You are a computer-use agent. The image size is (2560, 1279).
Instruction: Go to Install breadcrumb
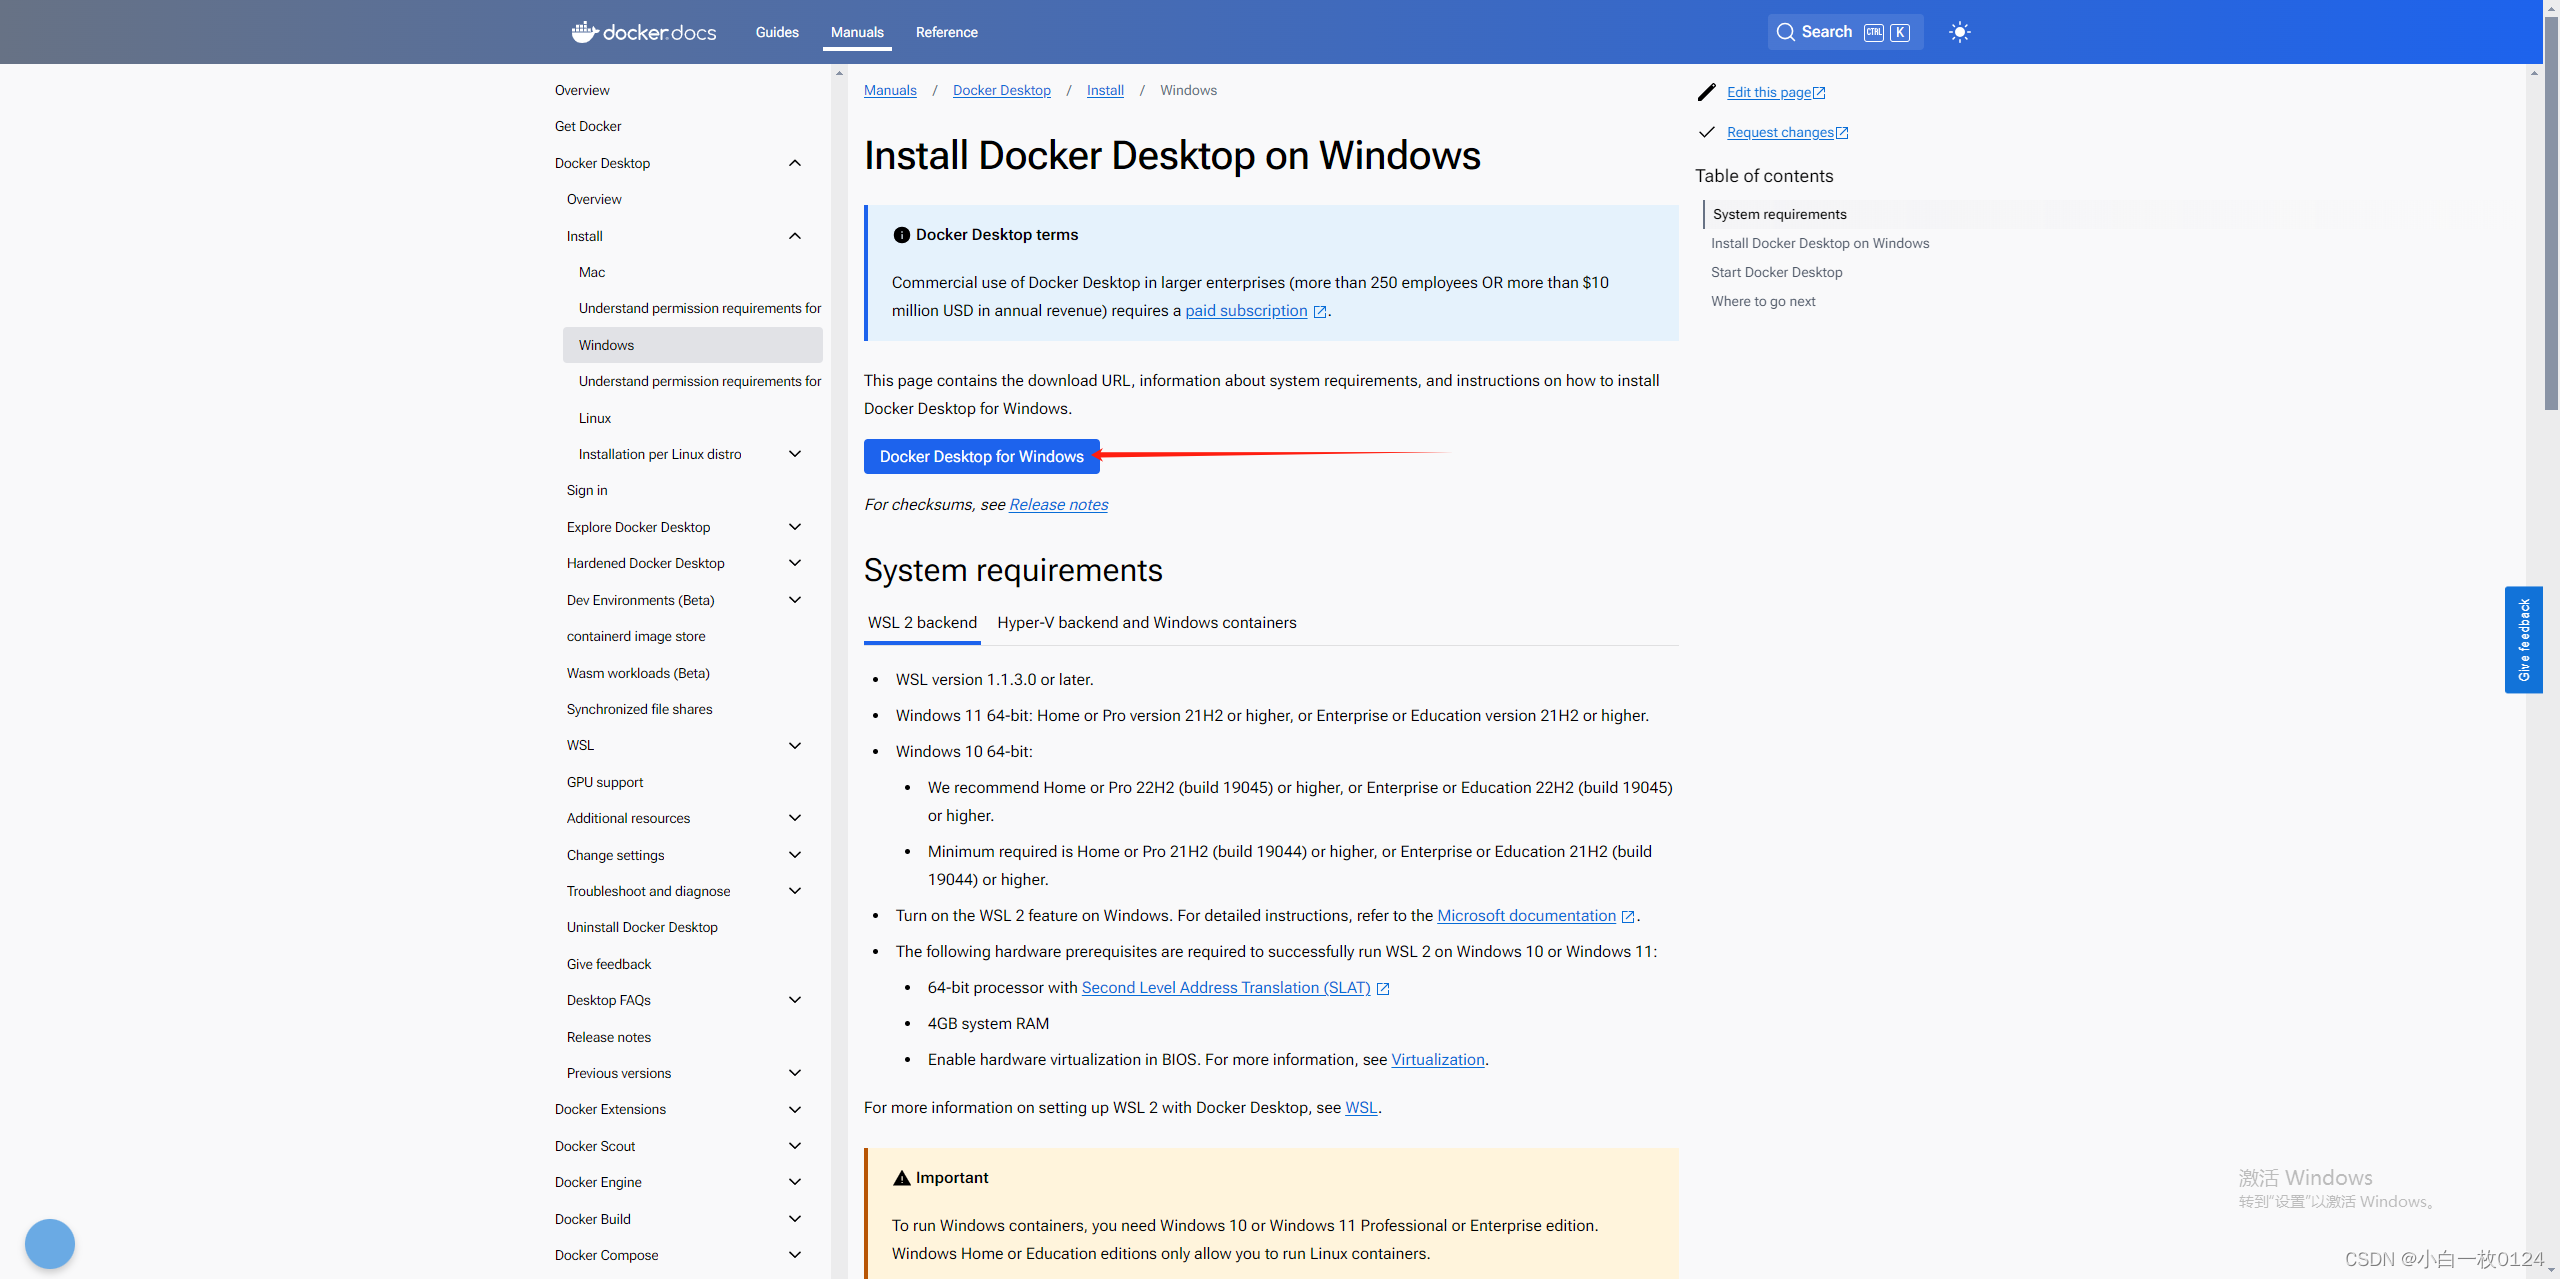pos(1105,90)
